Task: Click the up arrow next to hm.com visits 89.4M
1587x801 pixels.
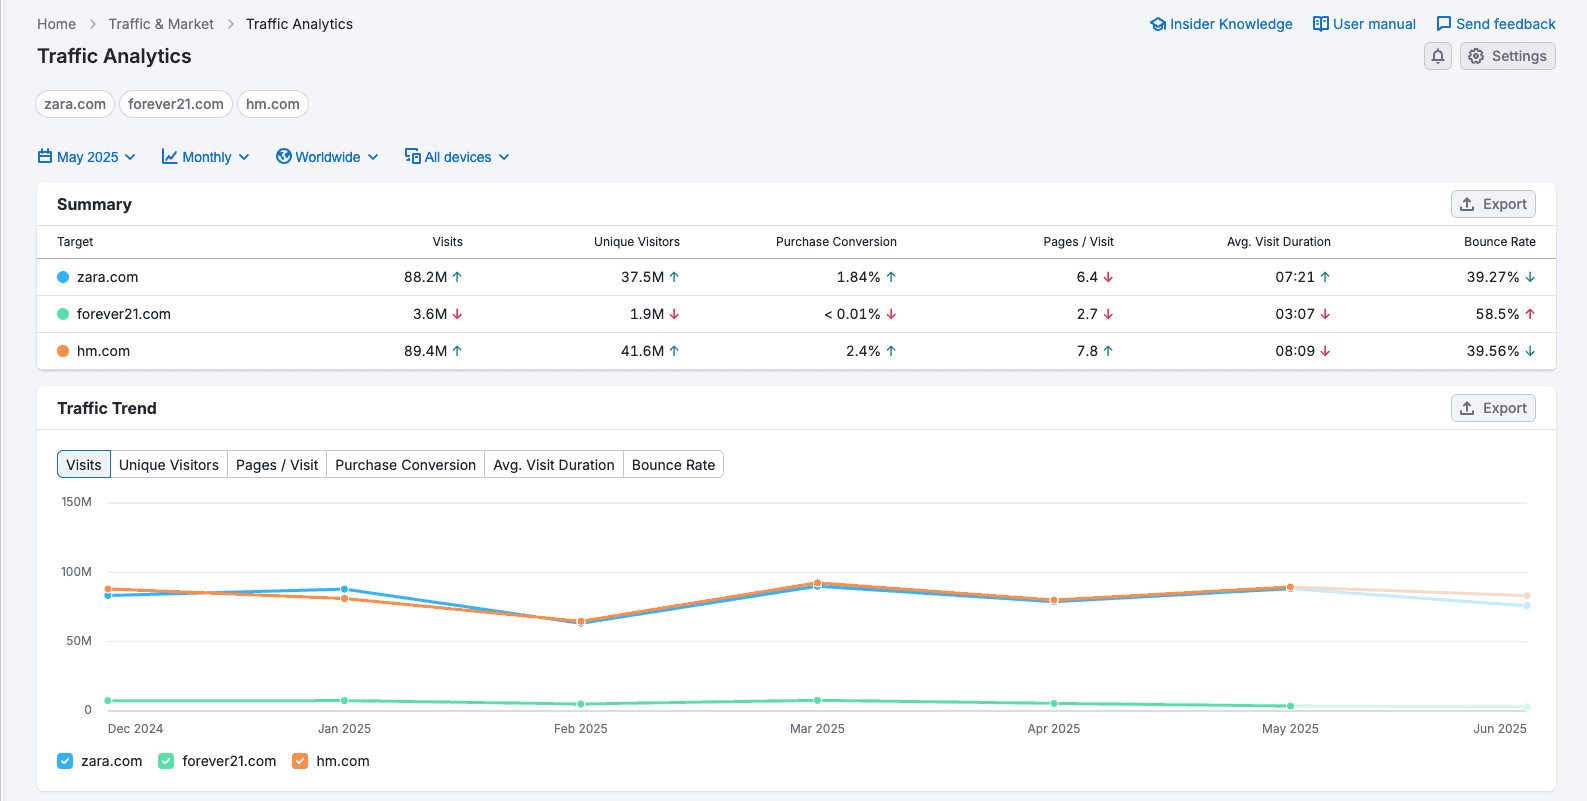Action: (x=457, y=351)
